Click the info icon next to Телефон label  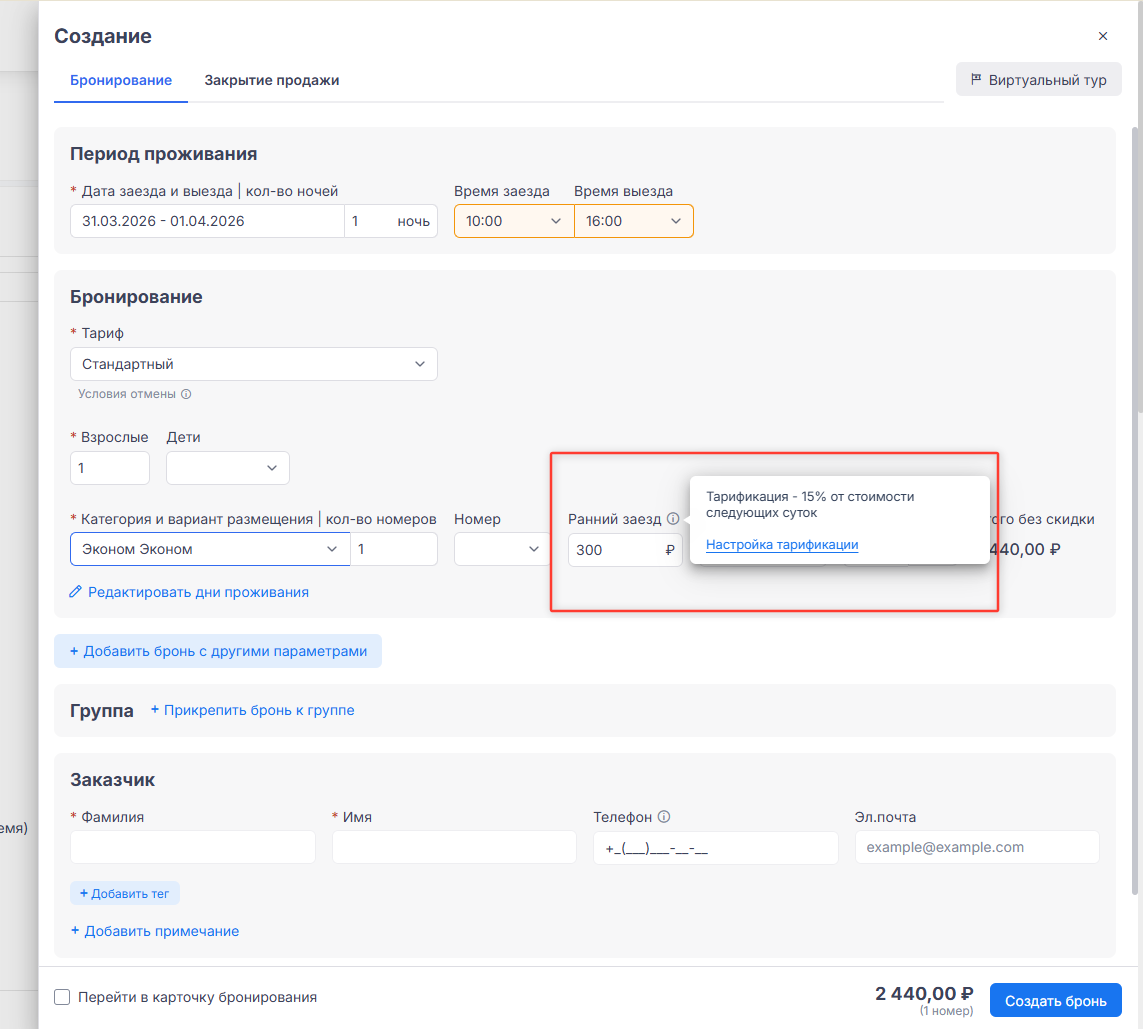point(664,817)
